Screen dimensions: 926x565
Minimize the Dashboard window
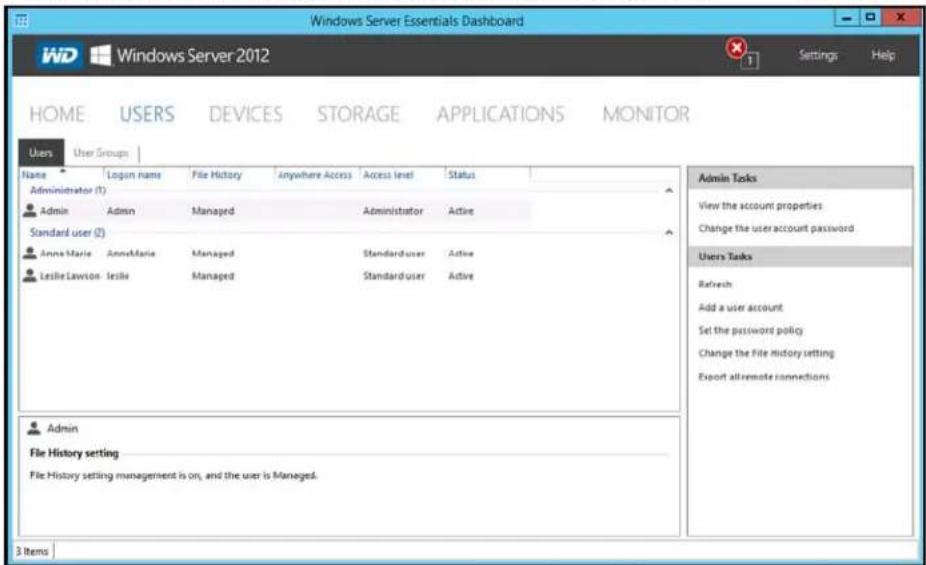point(846,18)
